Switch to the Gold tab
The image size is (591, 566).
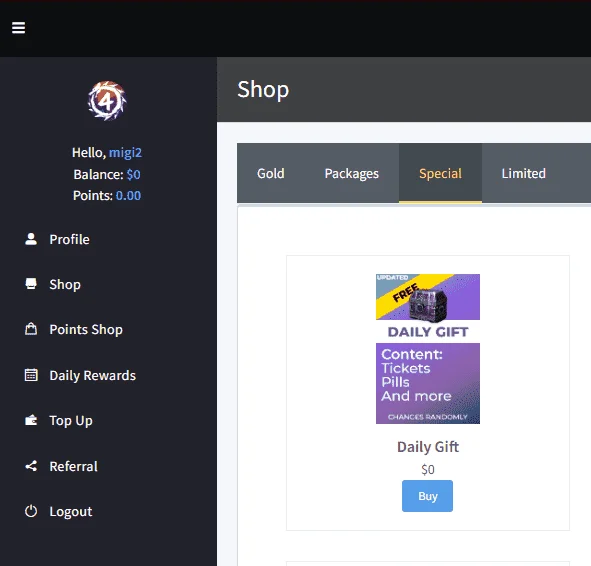coord(271,173)
